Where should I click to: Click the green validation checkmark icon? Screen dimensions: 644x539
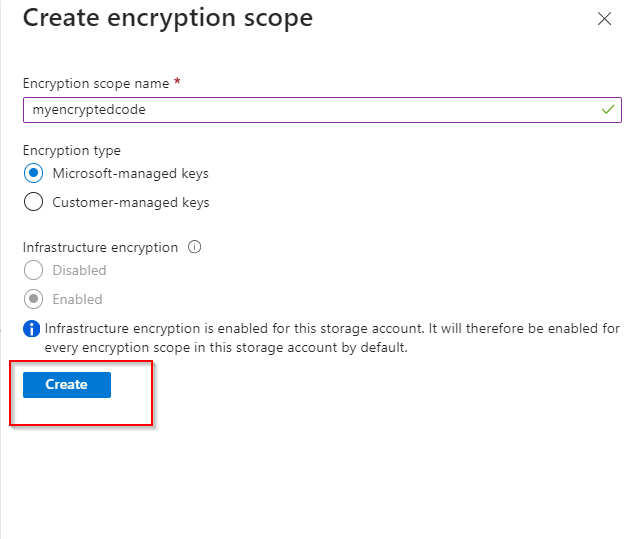pos(607,110)
